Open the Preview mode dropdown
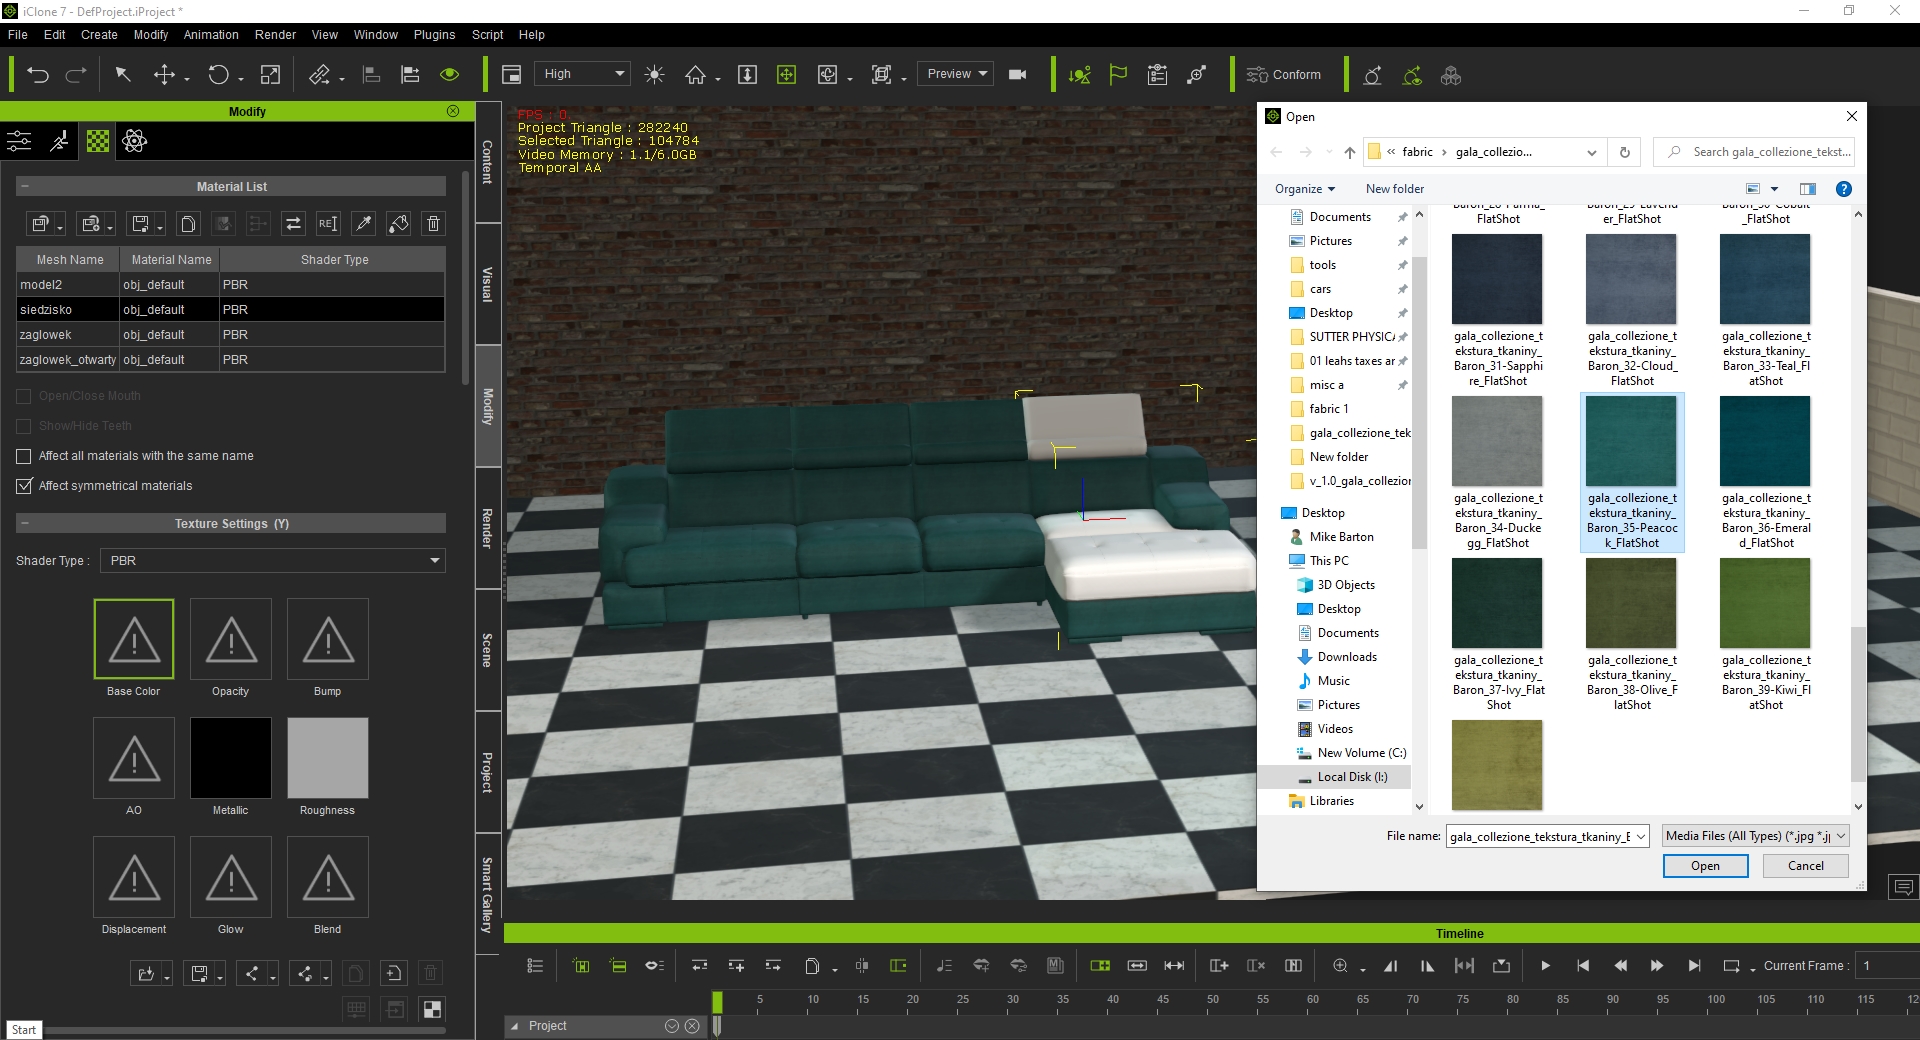 coord(956,74)
